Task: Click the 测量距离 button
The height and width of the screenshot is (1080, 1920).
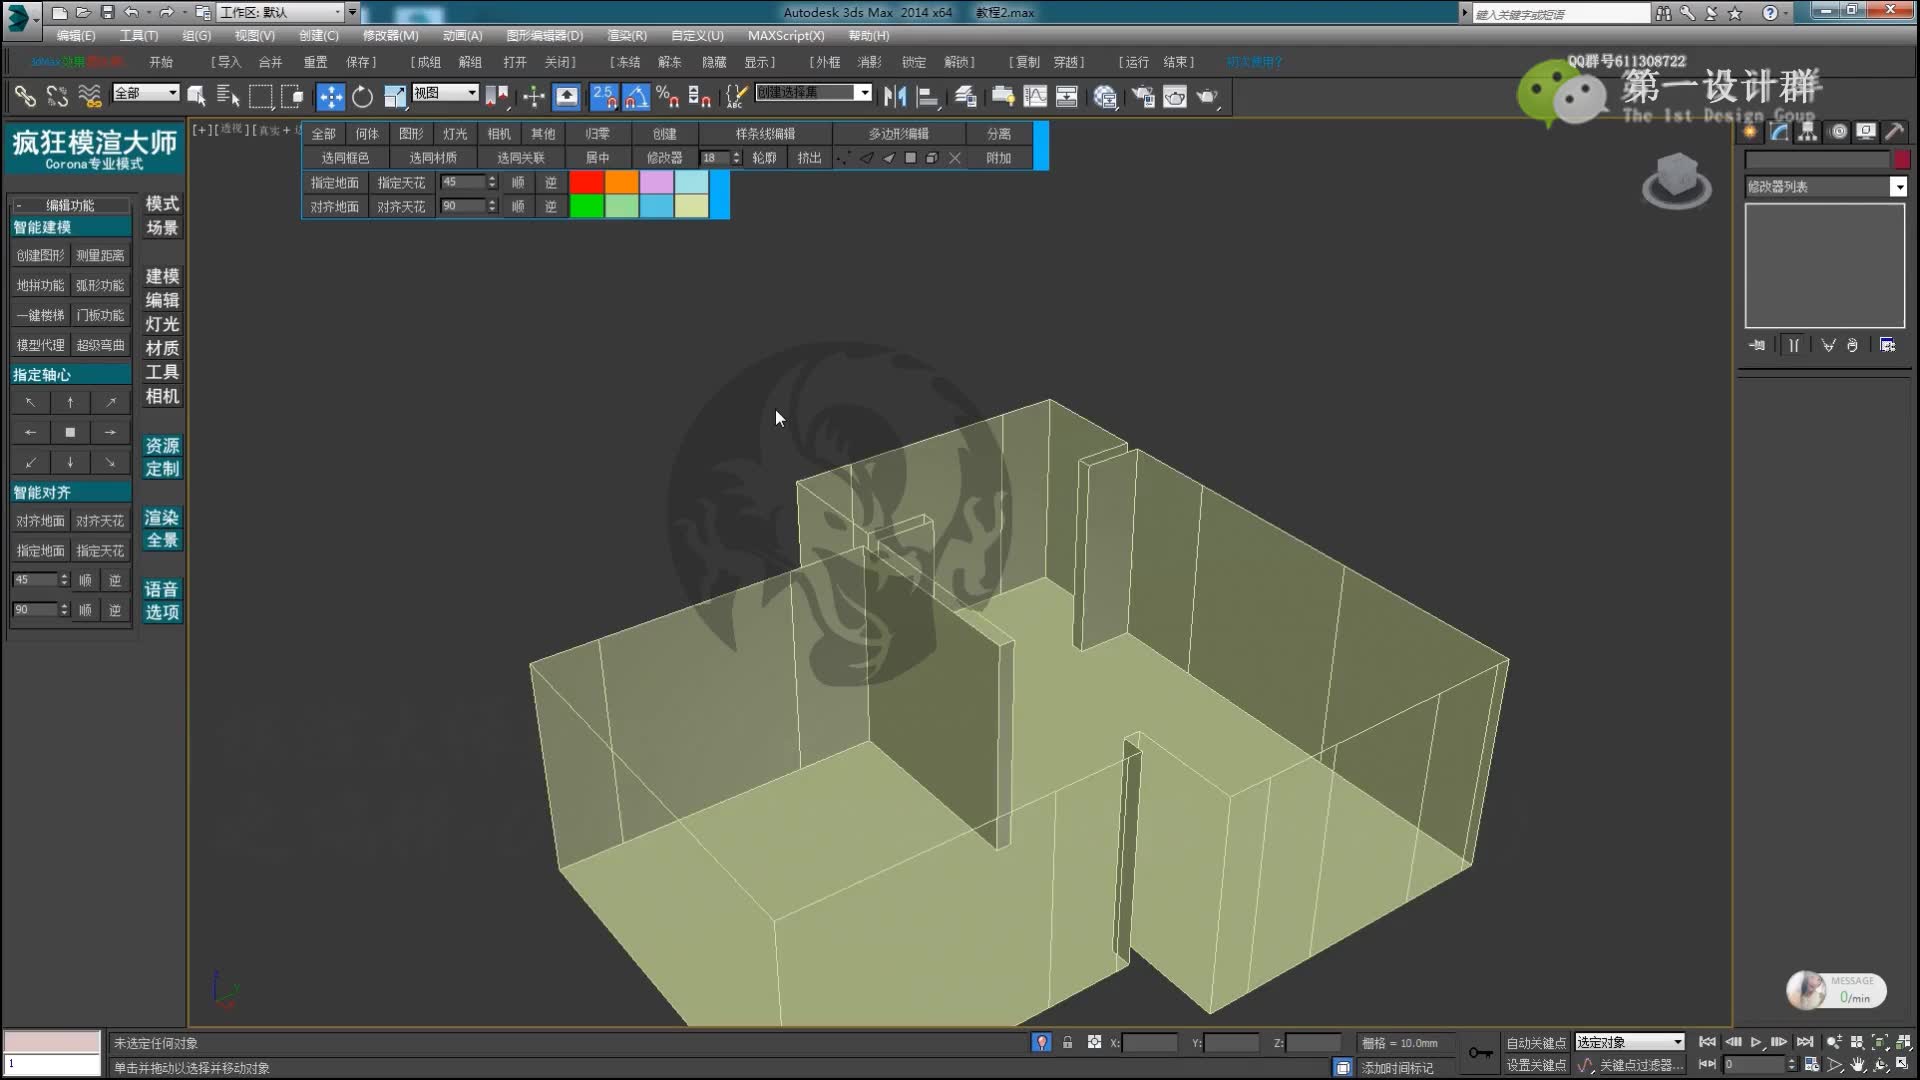Action: [x=100, y=256]
